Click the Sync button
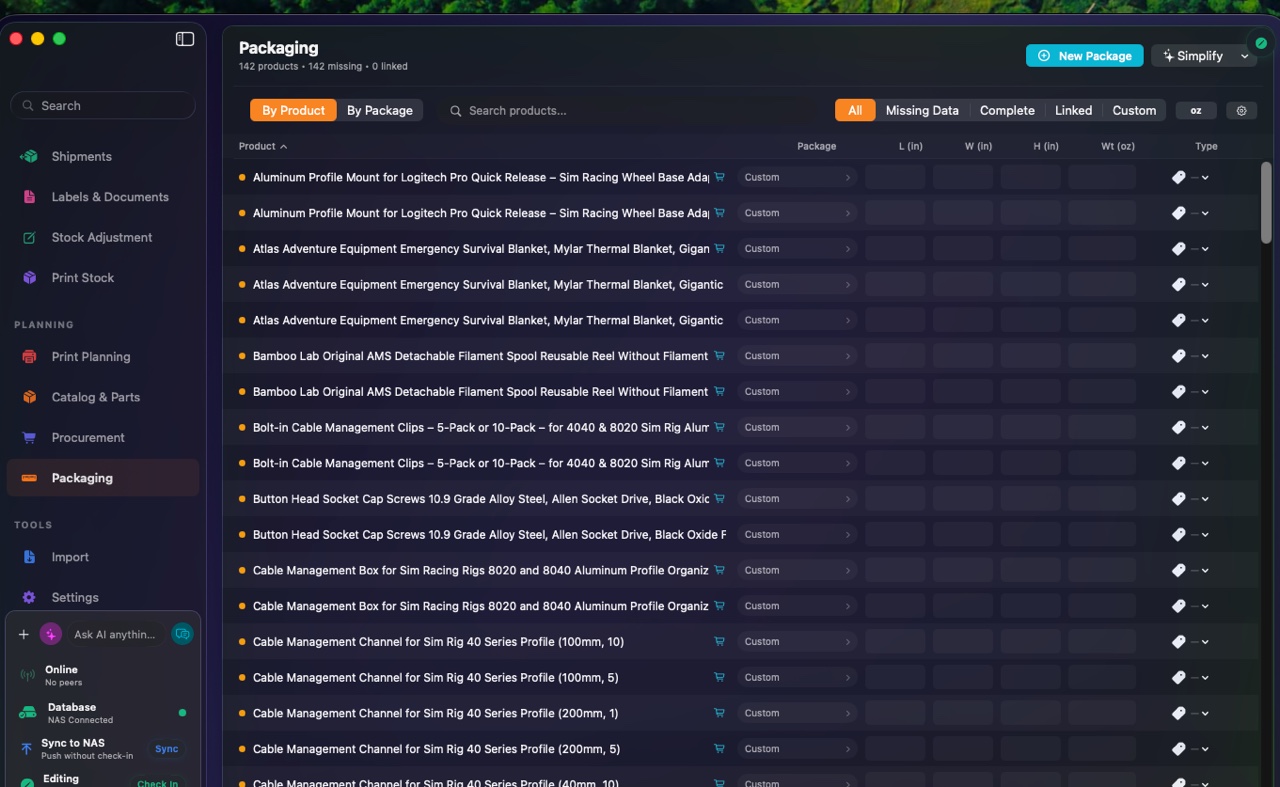 [x=167, y=749]
